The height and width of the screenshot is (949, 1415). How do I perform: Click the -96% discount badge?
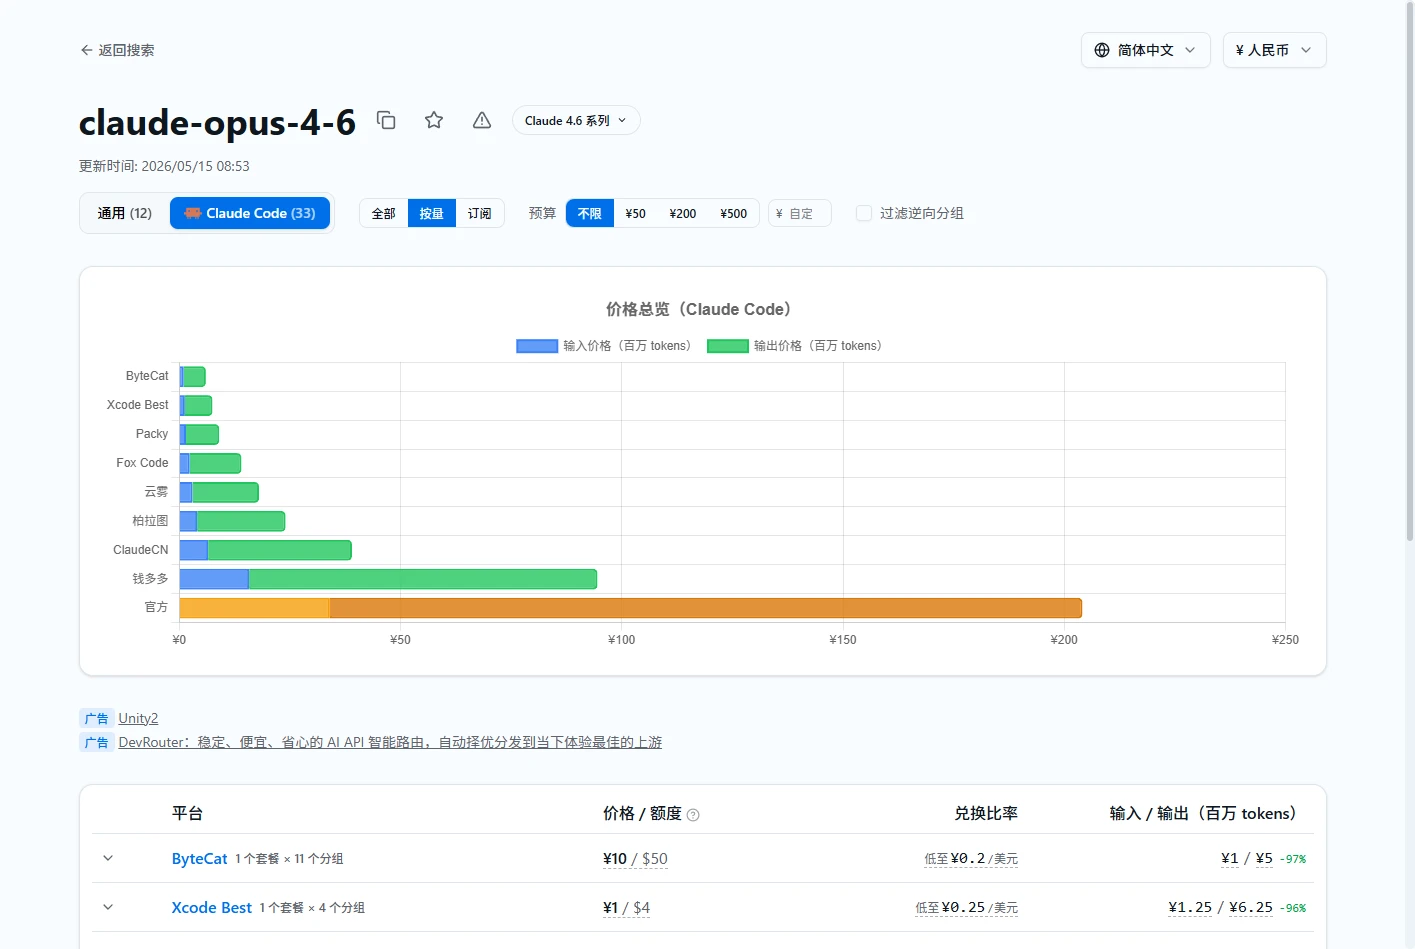coord(1294,908)
